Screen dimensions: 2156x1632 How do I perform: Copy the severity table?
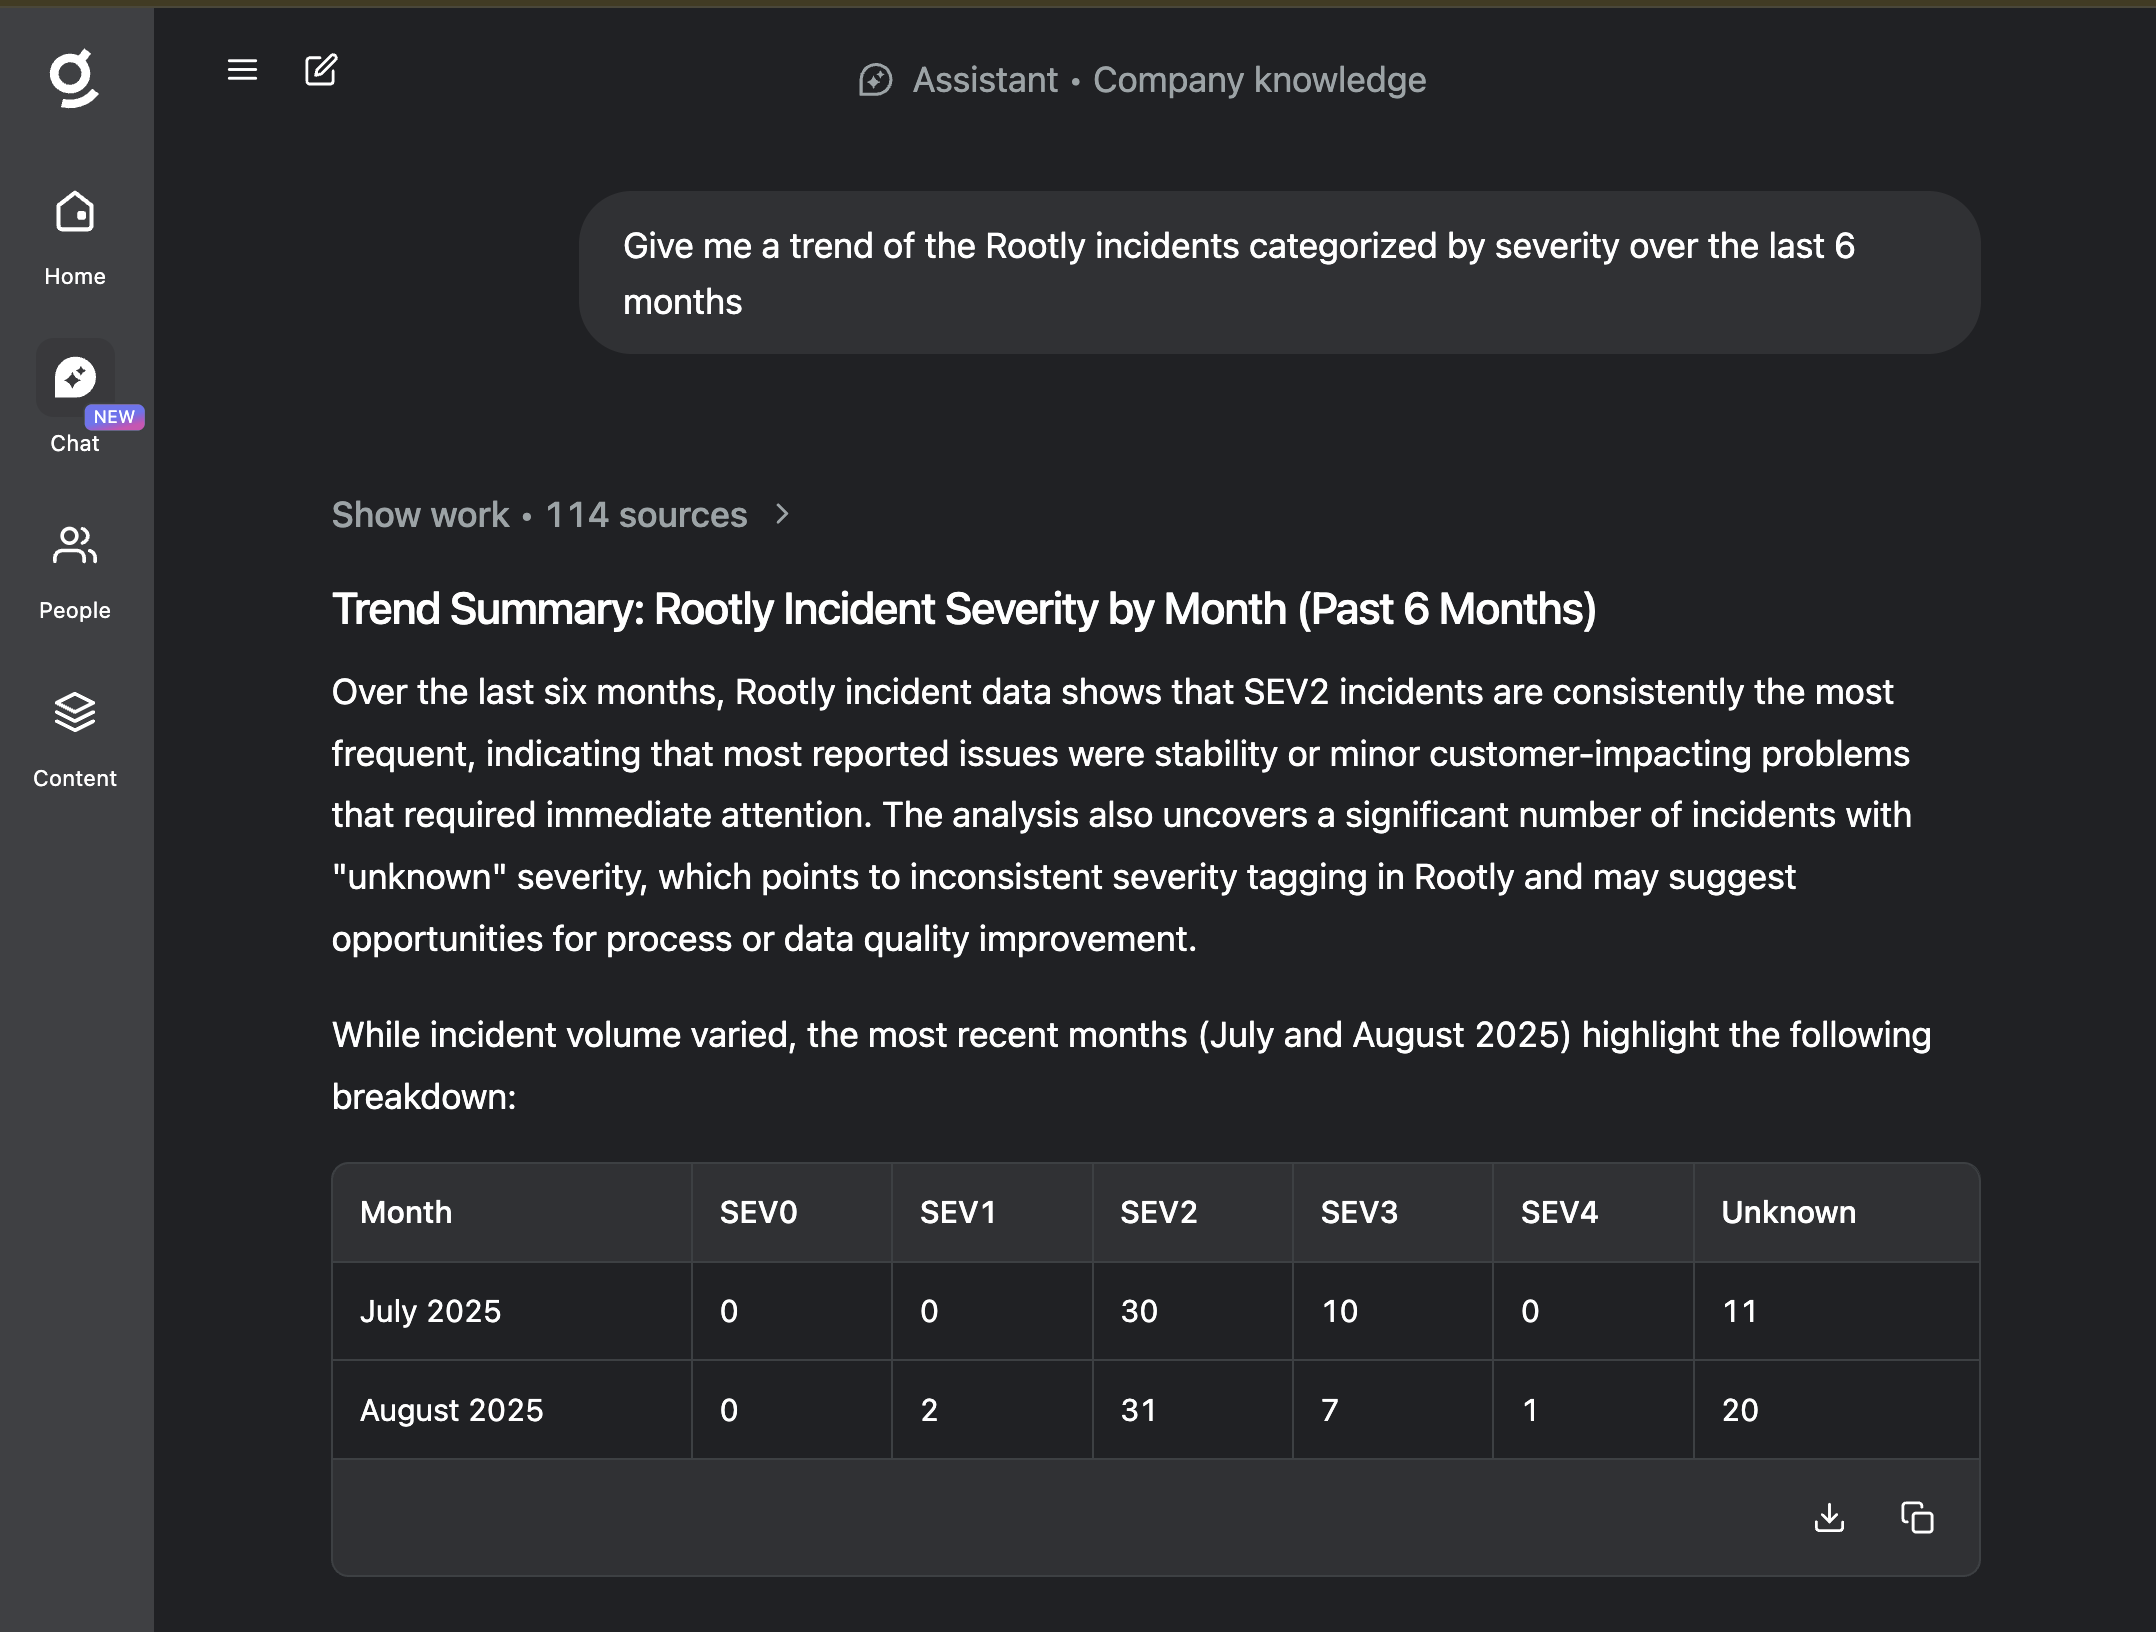coord(1917,1517)
